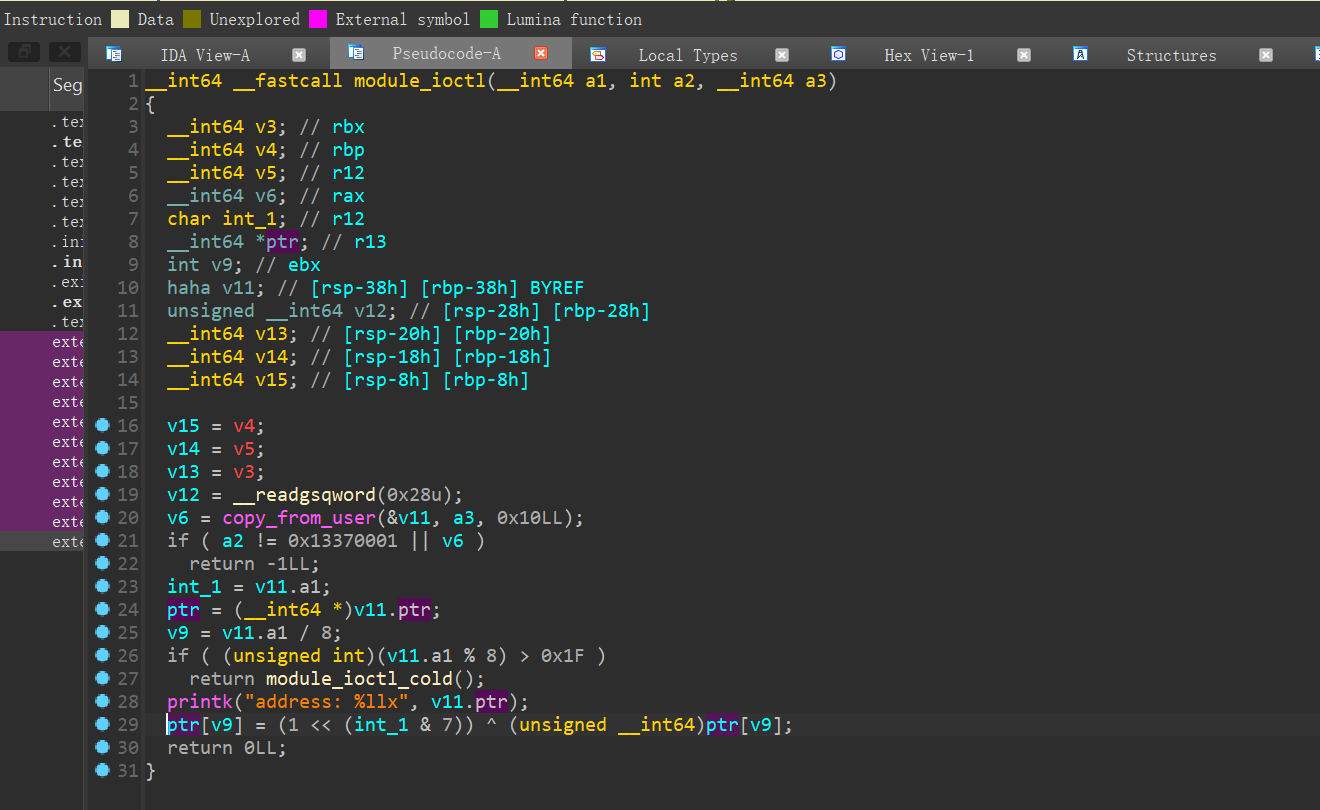Click line number 15 in the gutter
This screenshot has width=1320, height=810.
pos(127,403)
